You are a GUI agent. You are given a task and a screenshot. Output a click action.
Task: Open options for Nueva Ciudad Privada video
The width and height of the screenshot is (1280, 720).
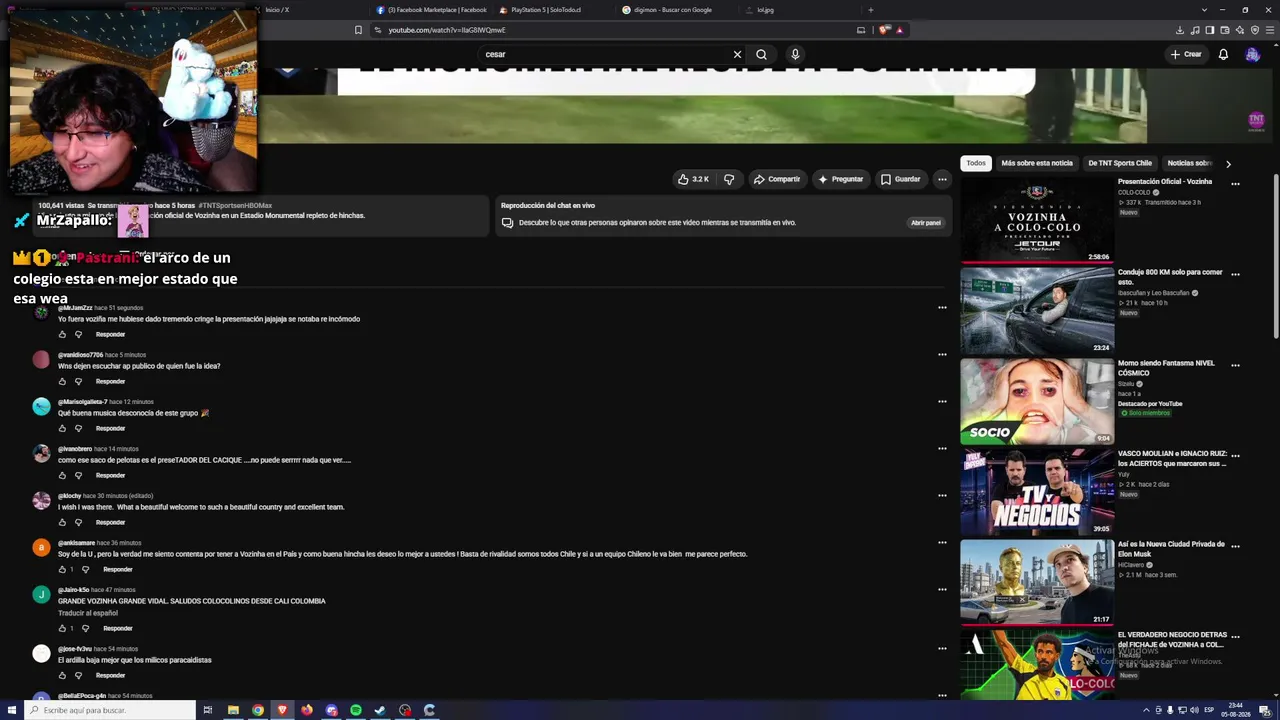[x=1235, y=546]
